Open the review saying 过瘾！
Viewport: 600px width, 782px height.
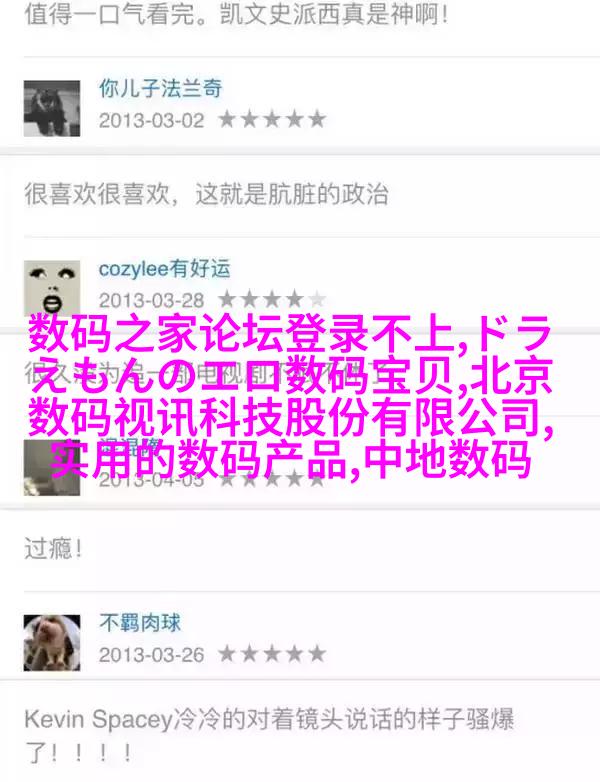pyautogui.click(x=53, y=549)
